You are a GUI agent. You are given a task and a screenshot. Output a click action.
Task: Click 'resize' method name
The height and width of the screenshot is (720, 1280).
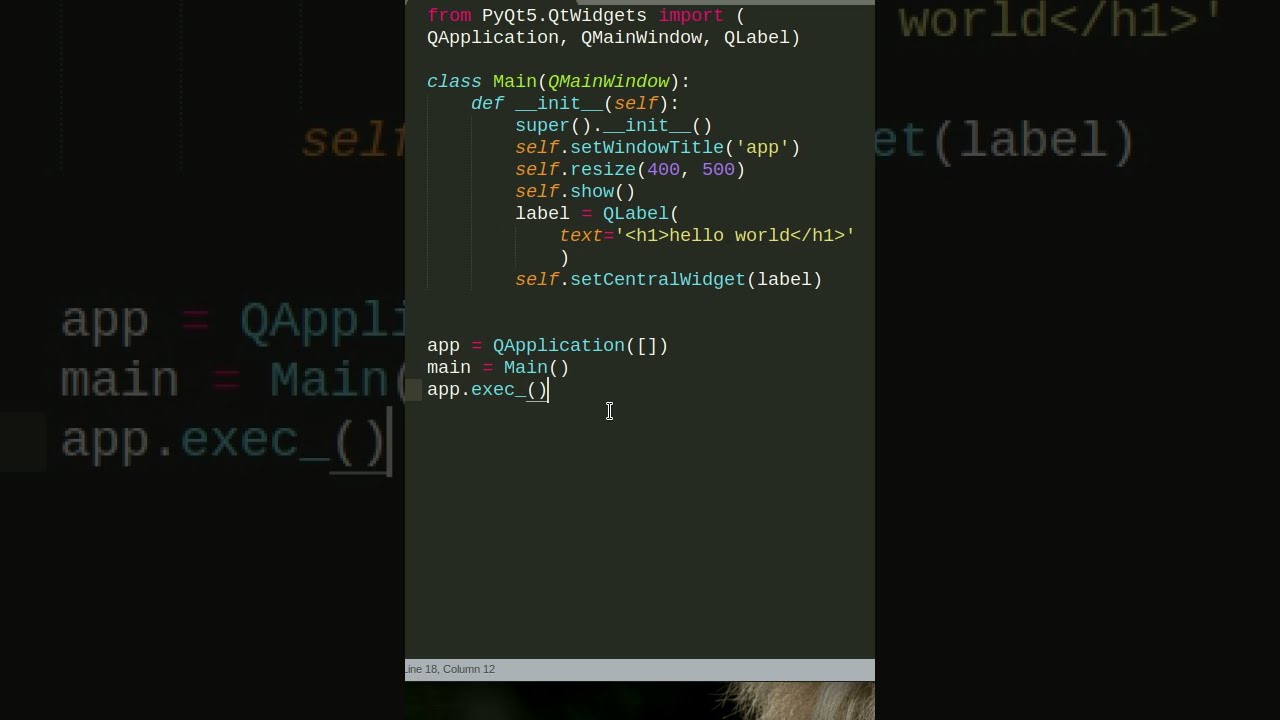coord(603,169)
